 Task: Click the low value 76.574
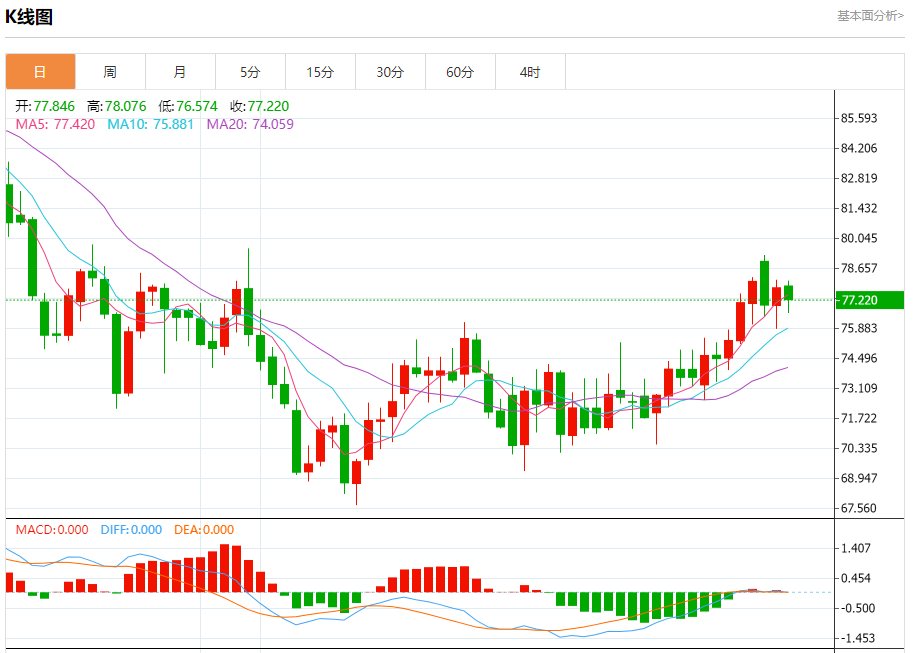pyautogui.click(x=197, y=106)
